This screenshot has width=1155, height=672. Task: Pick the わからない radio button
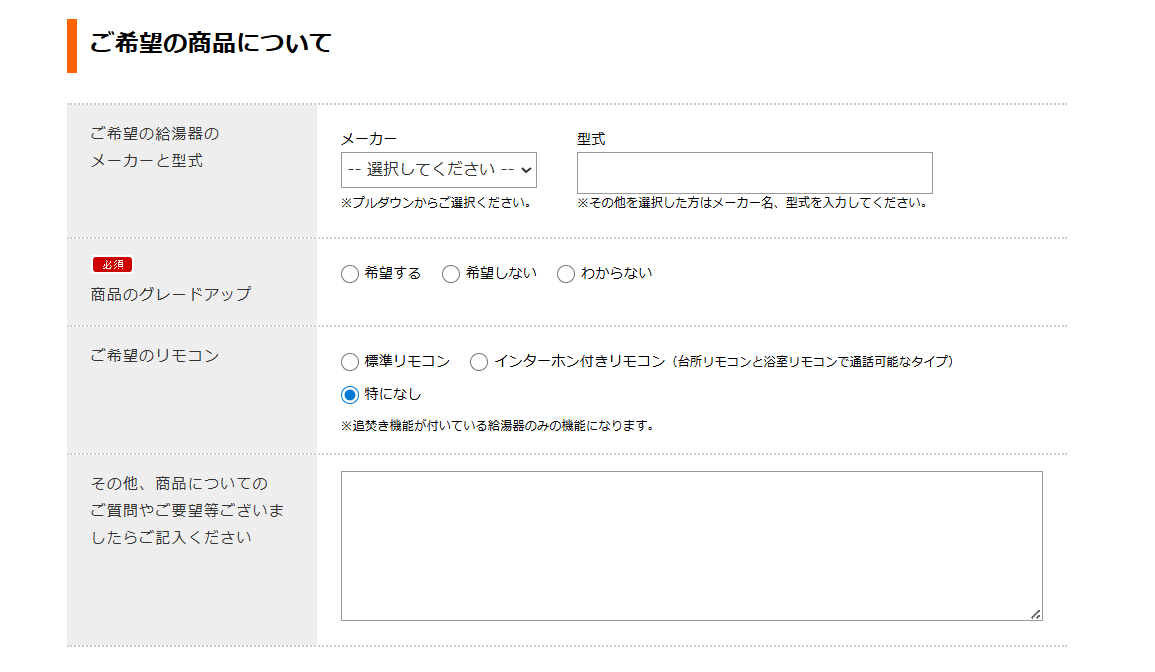[x=566, y=274]
